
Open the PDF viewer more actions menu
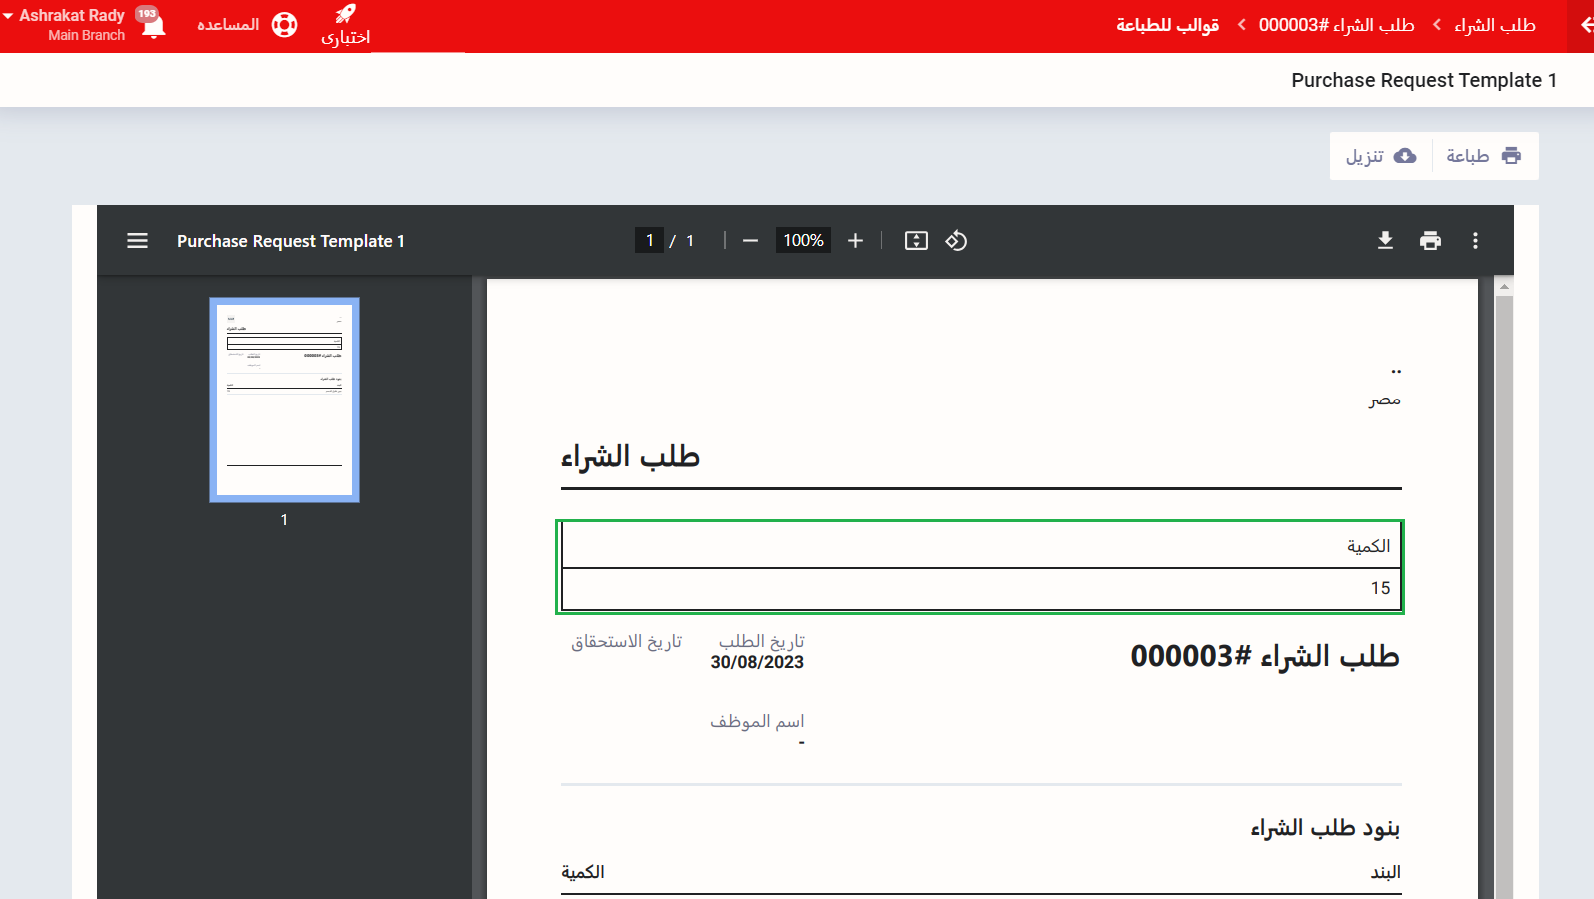(1475, 241)
